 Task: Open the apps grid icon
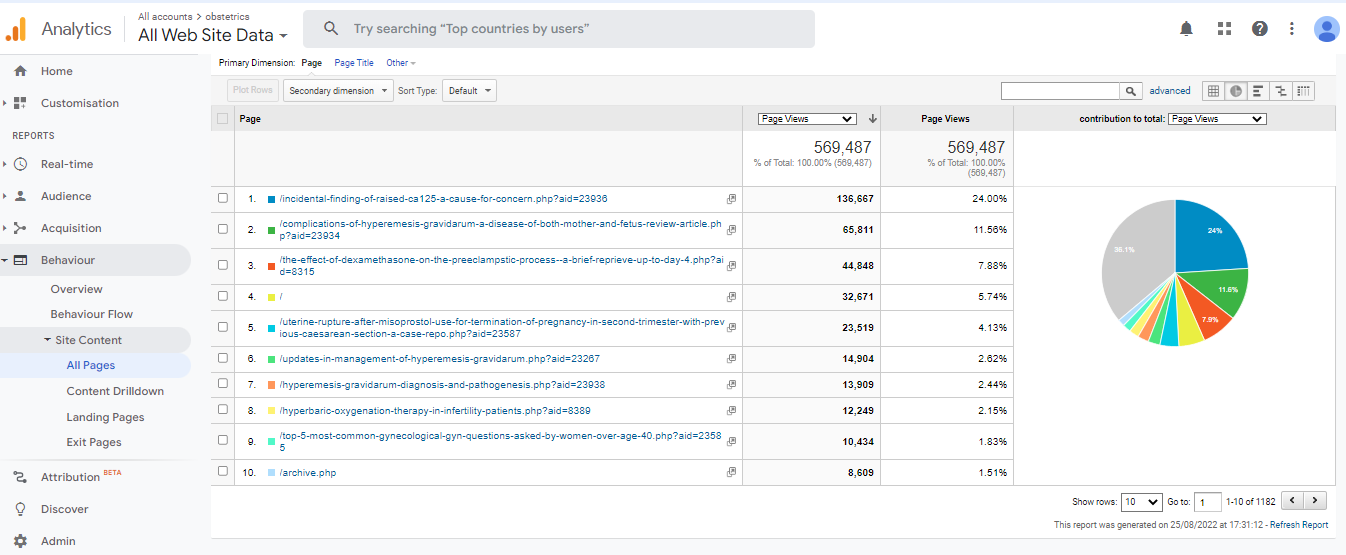click(1224, 29)
